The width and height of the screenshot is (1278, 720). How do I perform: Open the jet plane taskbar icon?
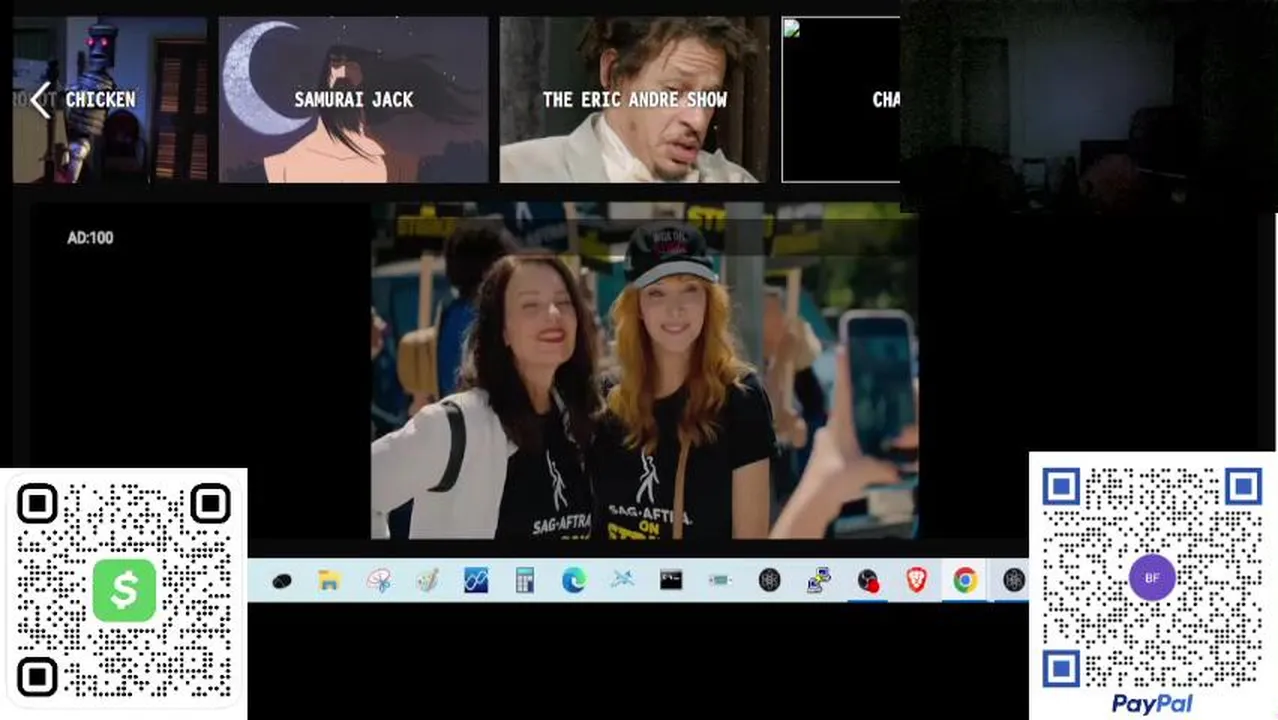[x=622, y=579]
